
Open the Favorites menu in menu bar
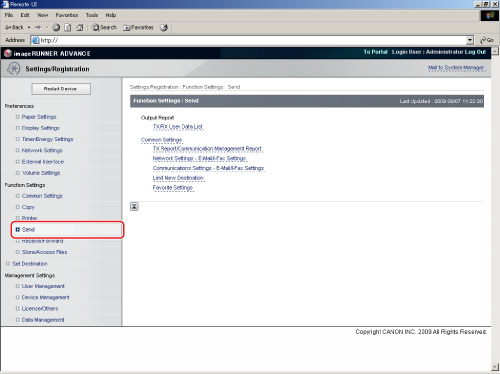coord(67,15)
